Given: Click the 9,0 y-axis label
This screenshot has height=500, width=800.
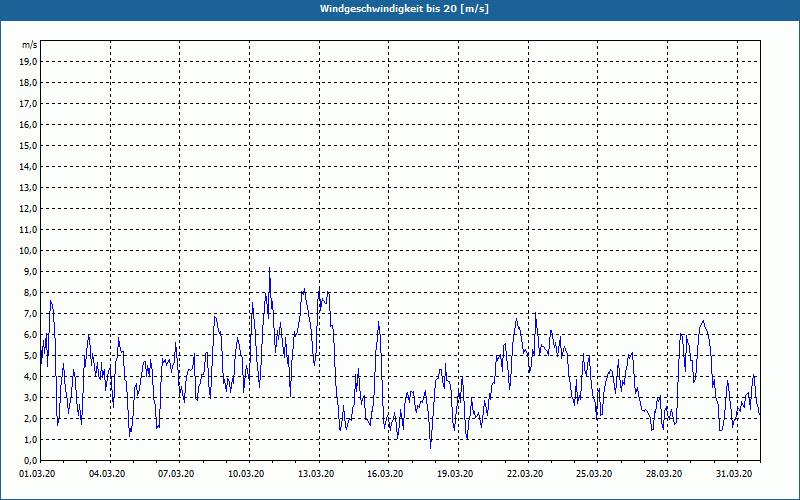Looking at the screenshot, I should (x=30, y=271).
